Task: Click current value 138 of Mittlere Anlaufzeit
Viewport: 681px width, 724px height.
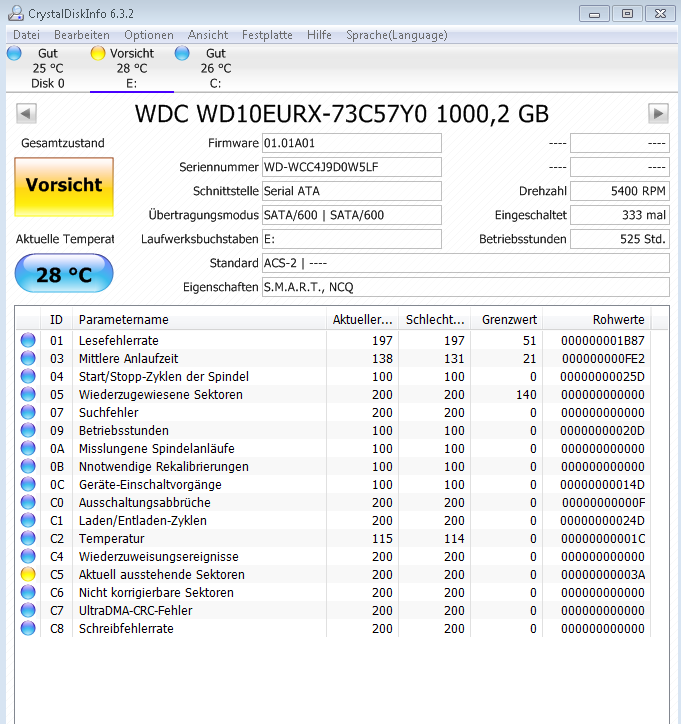Action: coord(382,359)
